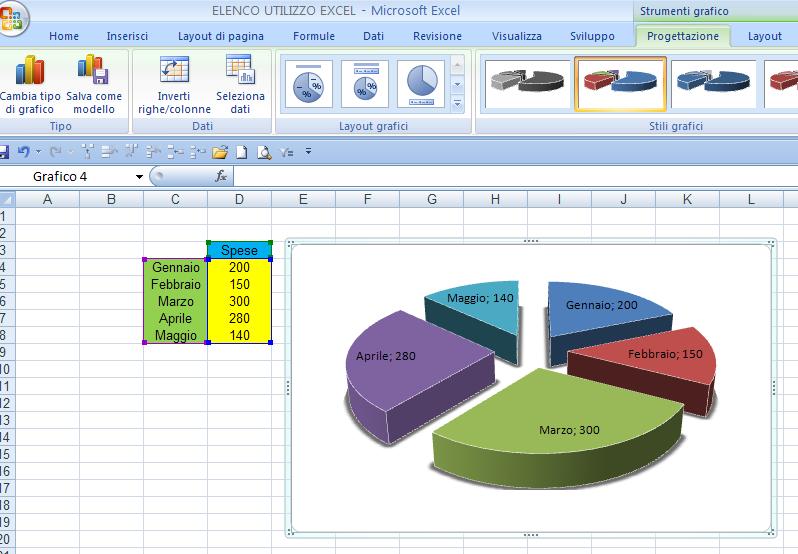
Task: Open the Inserisci ribbon tab
Action: (x=127, y=36)
